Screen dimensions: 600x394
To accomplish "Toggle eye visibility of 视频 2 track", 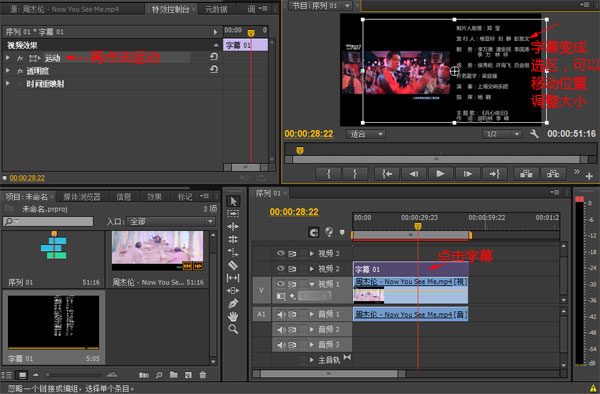I will tap(280, 269).
